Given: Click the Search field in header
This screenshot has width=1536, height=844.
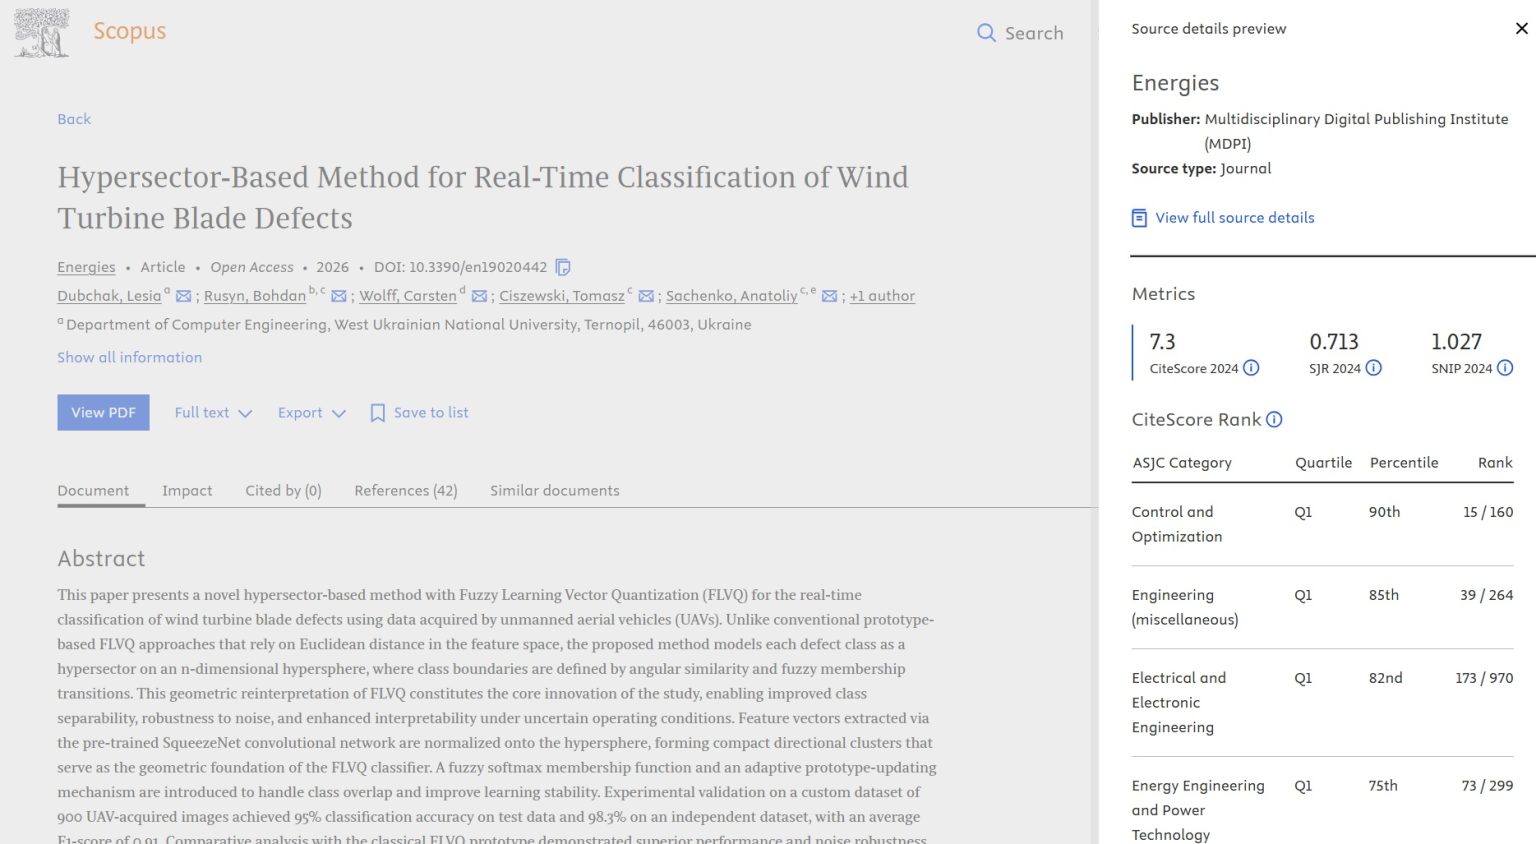Looking at the screenshot, I should coord(1020,33).
